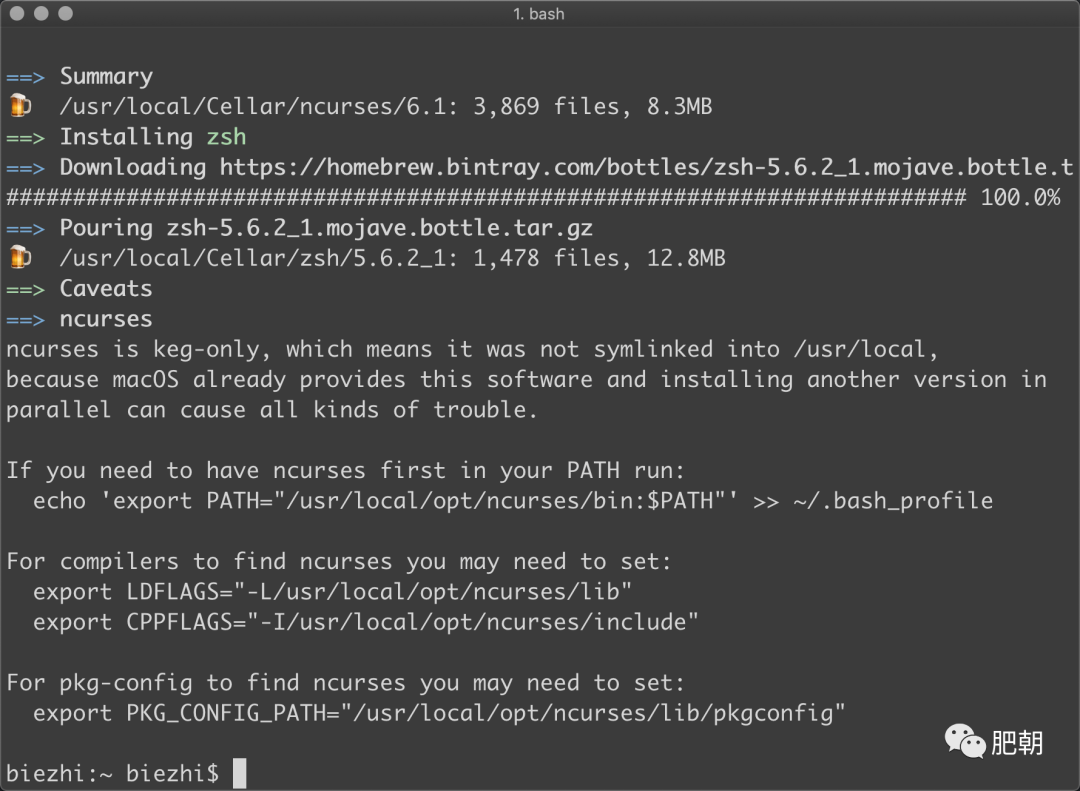The image size is (1080, 791).
Task: Open the homebrew.bintray.com bottle download URL
Action: pyautogui.click(x=646, y=167)
